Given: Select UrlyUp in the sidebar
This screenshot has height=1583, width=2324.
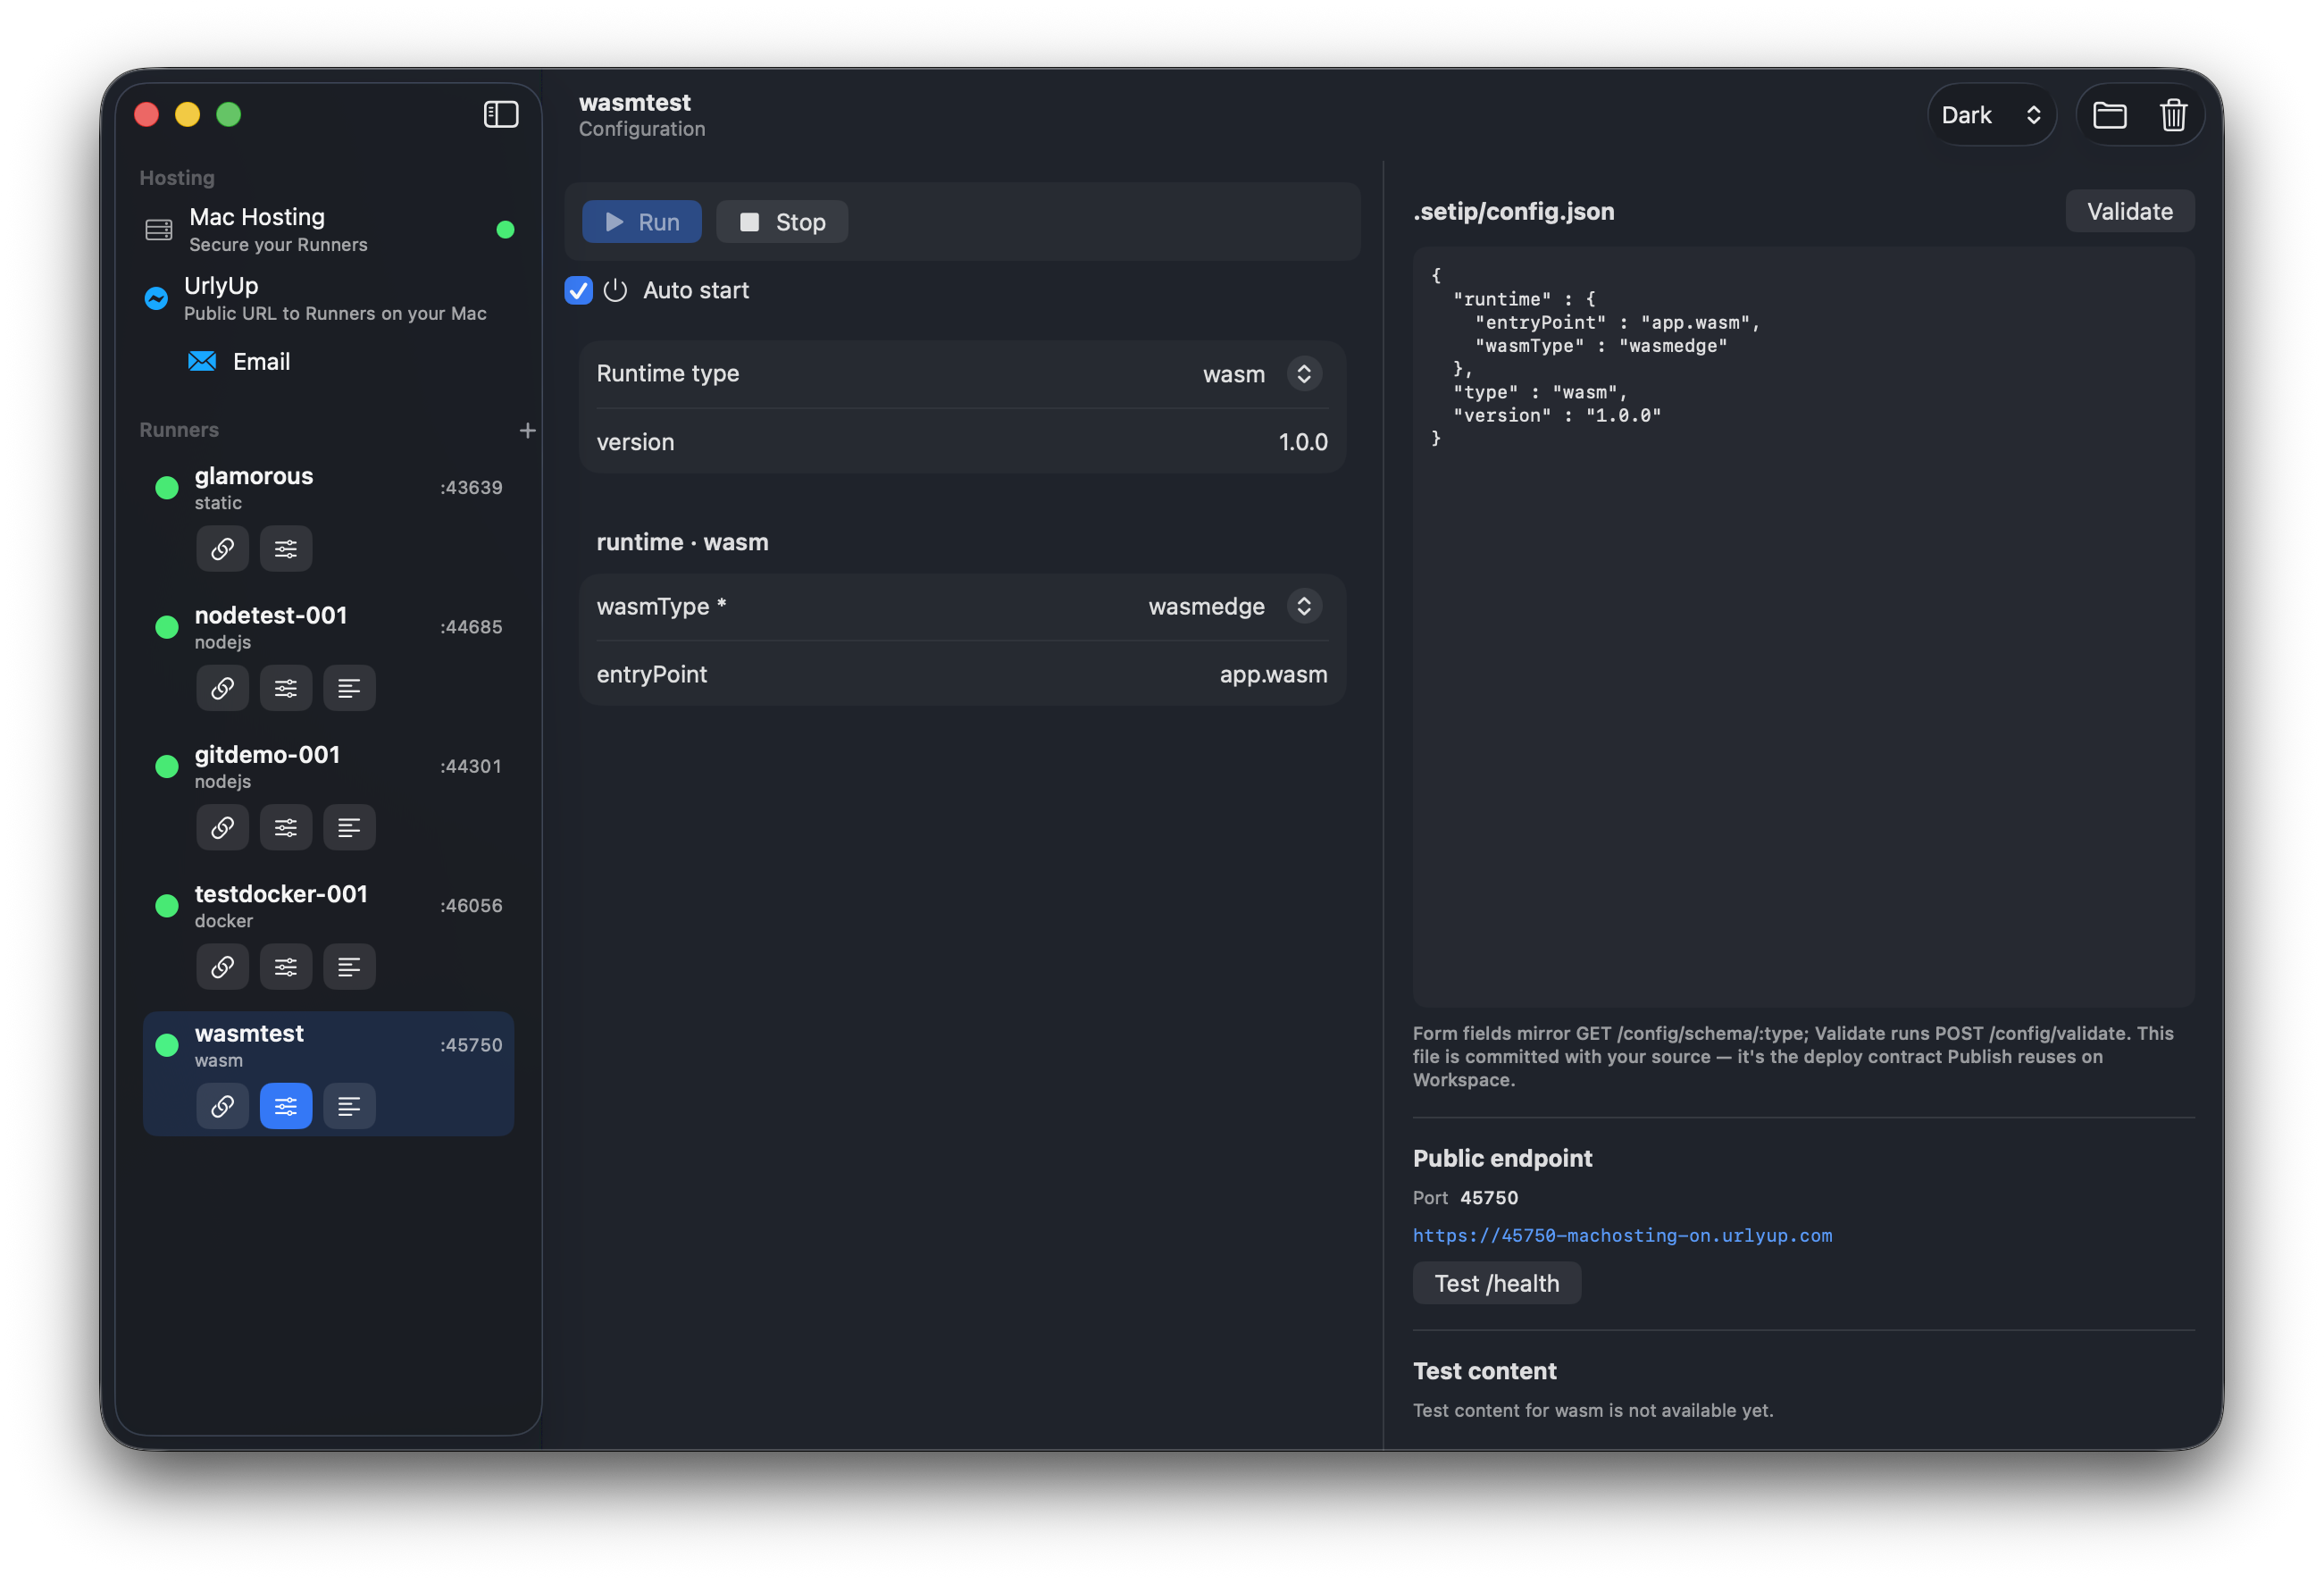Looking at the screenshot, I should 328,298.
